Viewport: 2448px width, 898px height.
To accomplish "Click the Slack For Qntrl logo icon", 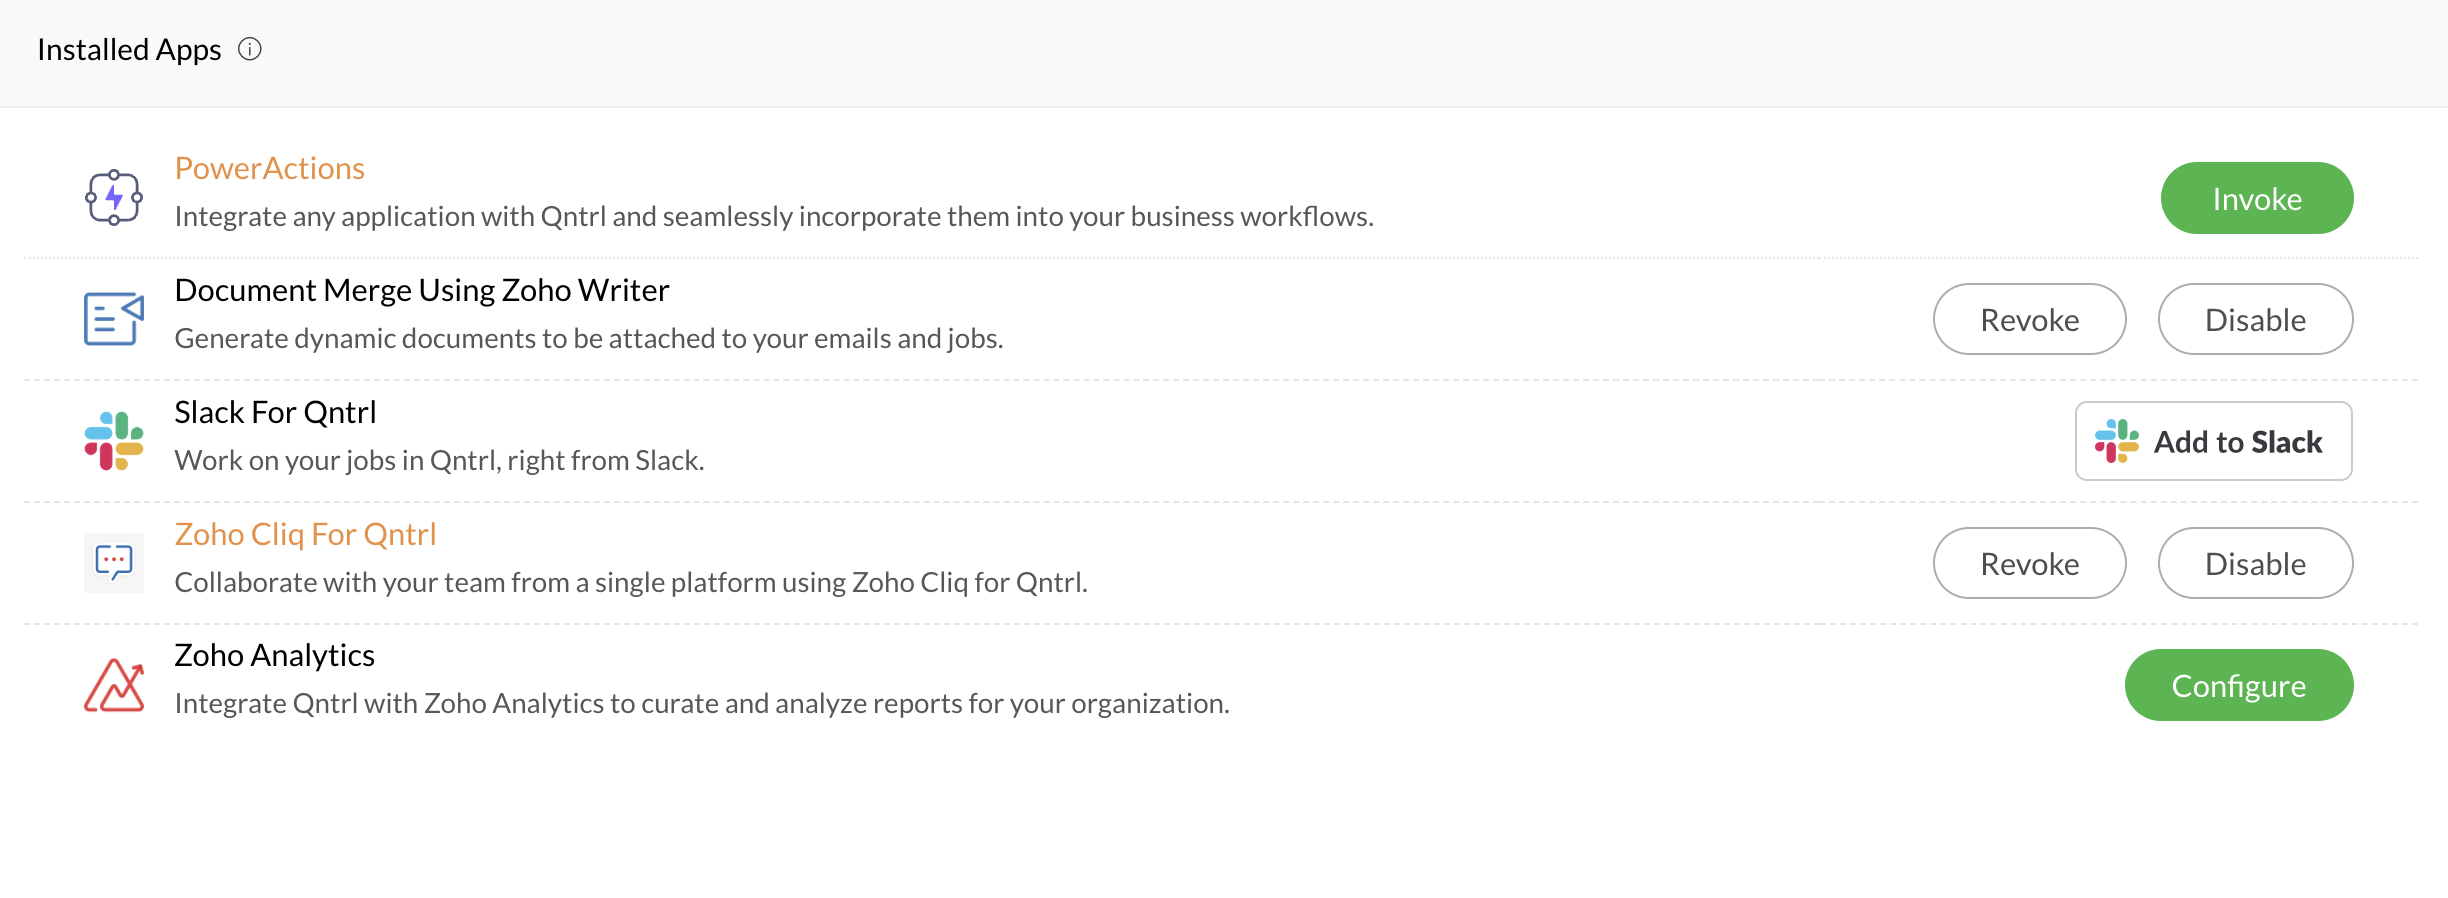I will pyautogui.click(x=114, y=441).
